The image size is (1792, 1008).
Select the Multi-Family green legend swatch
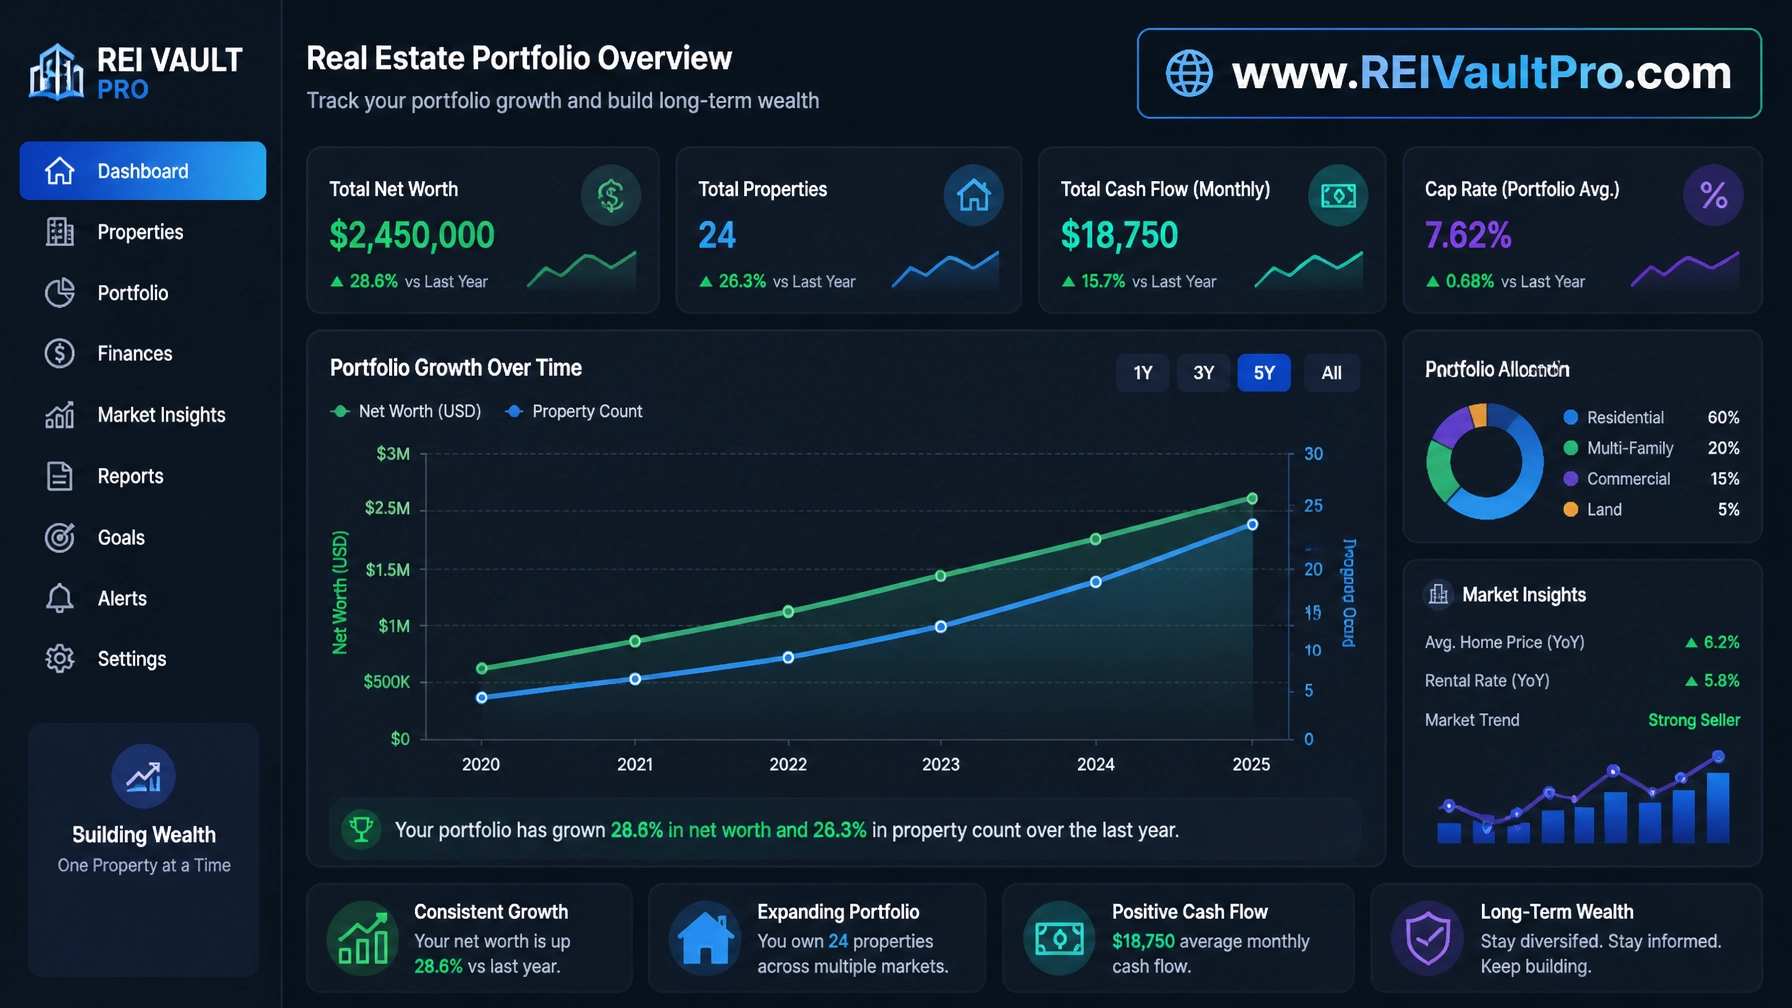tap(1571, 448)
